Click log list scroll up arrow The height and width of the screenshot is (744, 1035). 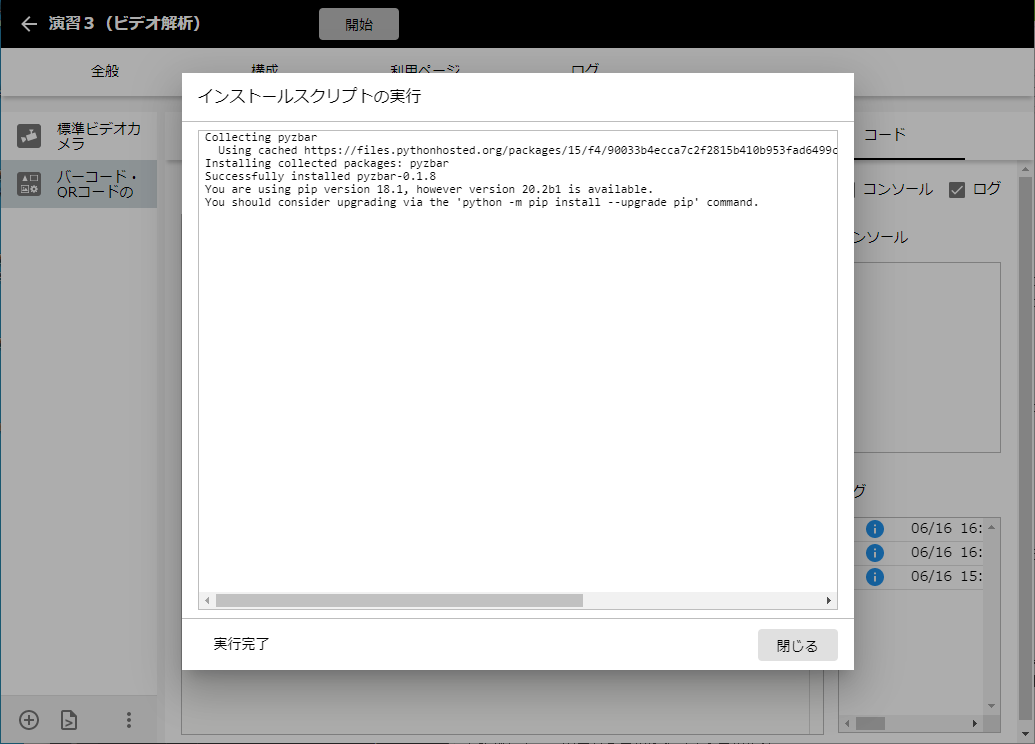pyautogui.click(x=991, y=527)
